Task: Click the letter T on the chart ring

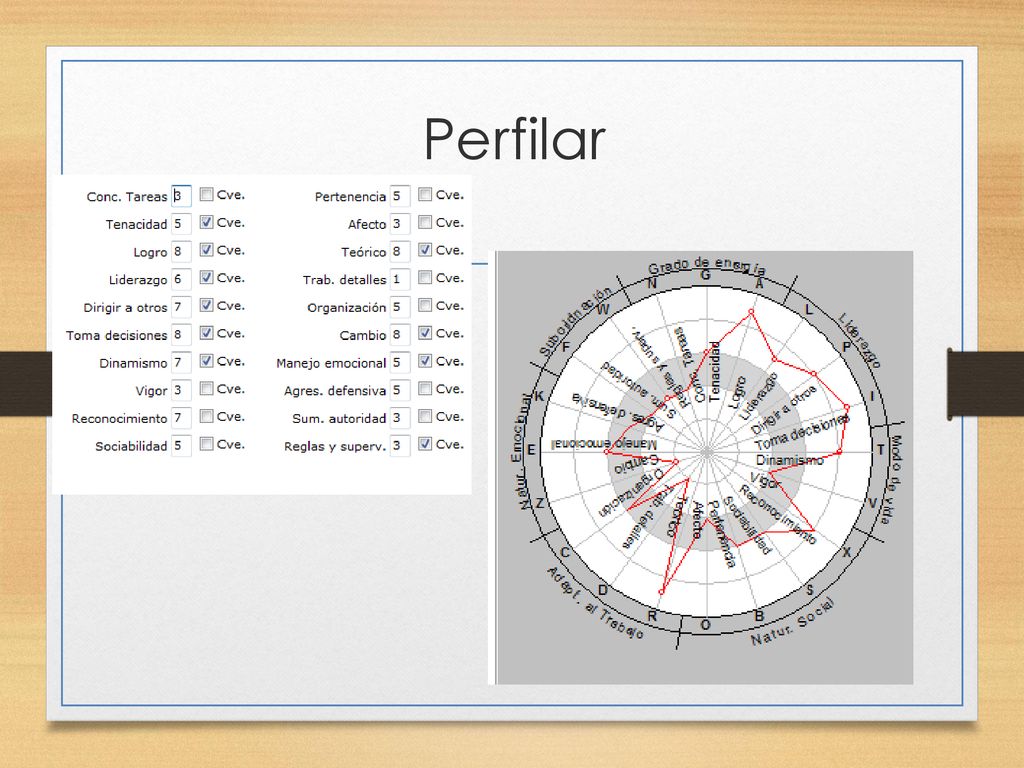Action: (x=880, y=450)
